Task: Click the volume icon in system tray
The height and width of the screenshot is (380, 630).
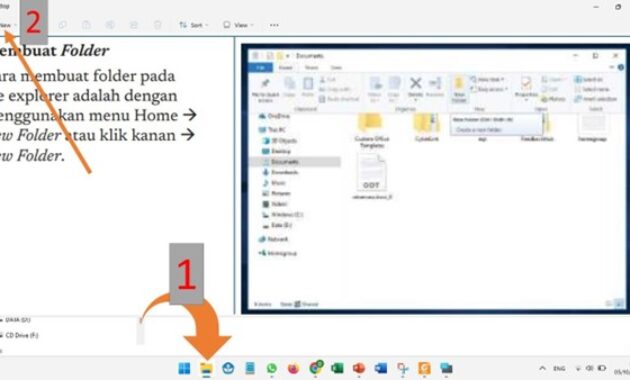Action: coord(589,368)
